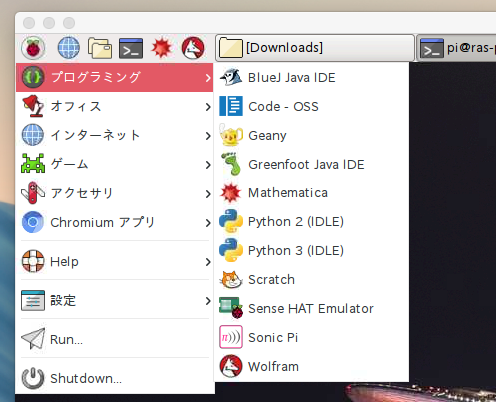
Task: Launch BlueJ Java IDE from its label
Action: click(292, 78)
